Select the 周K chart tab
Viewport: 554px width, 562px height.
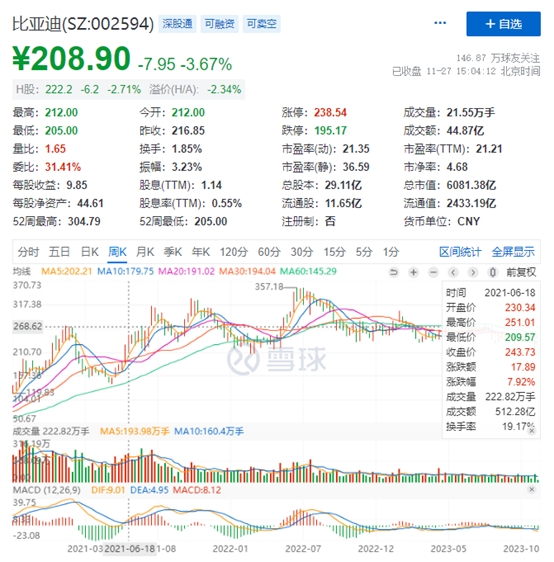click(117, 252)
